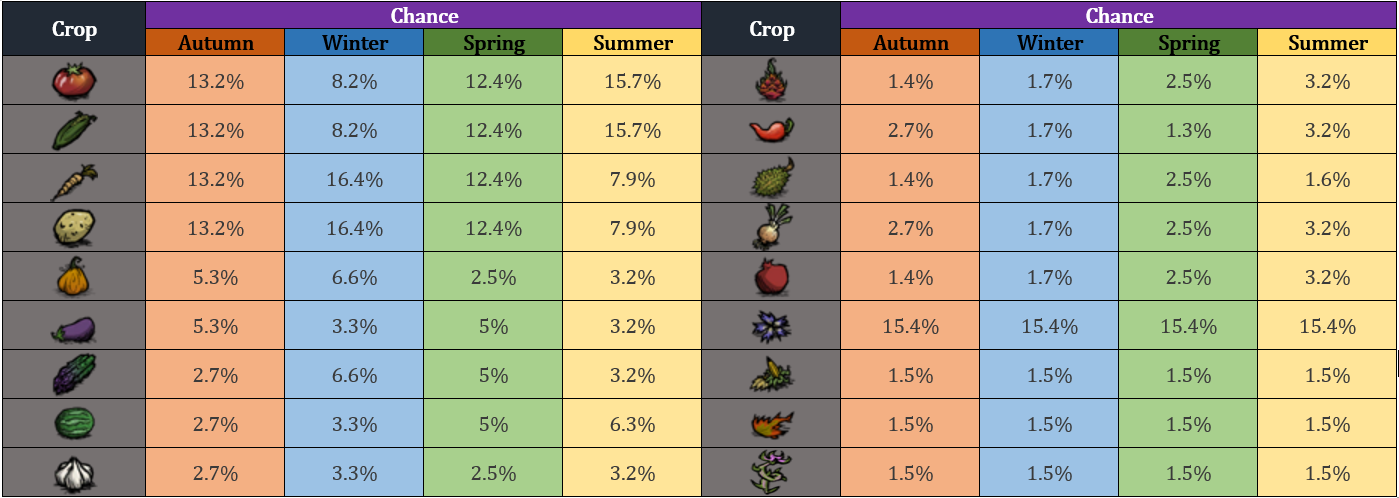This screenshot has height=498, width=1399.
Task: Click the dragon fruit crop icon
Action: point(771,81)
